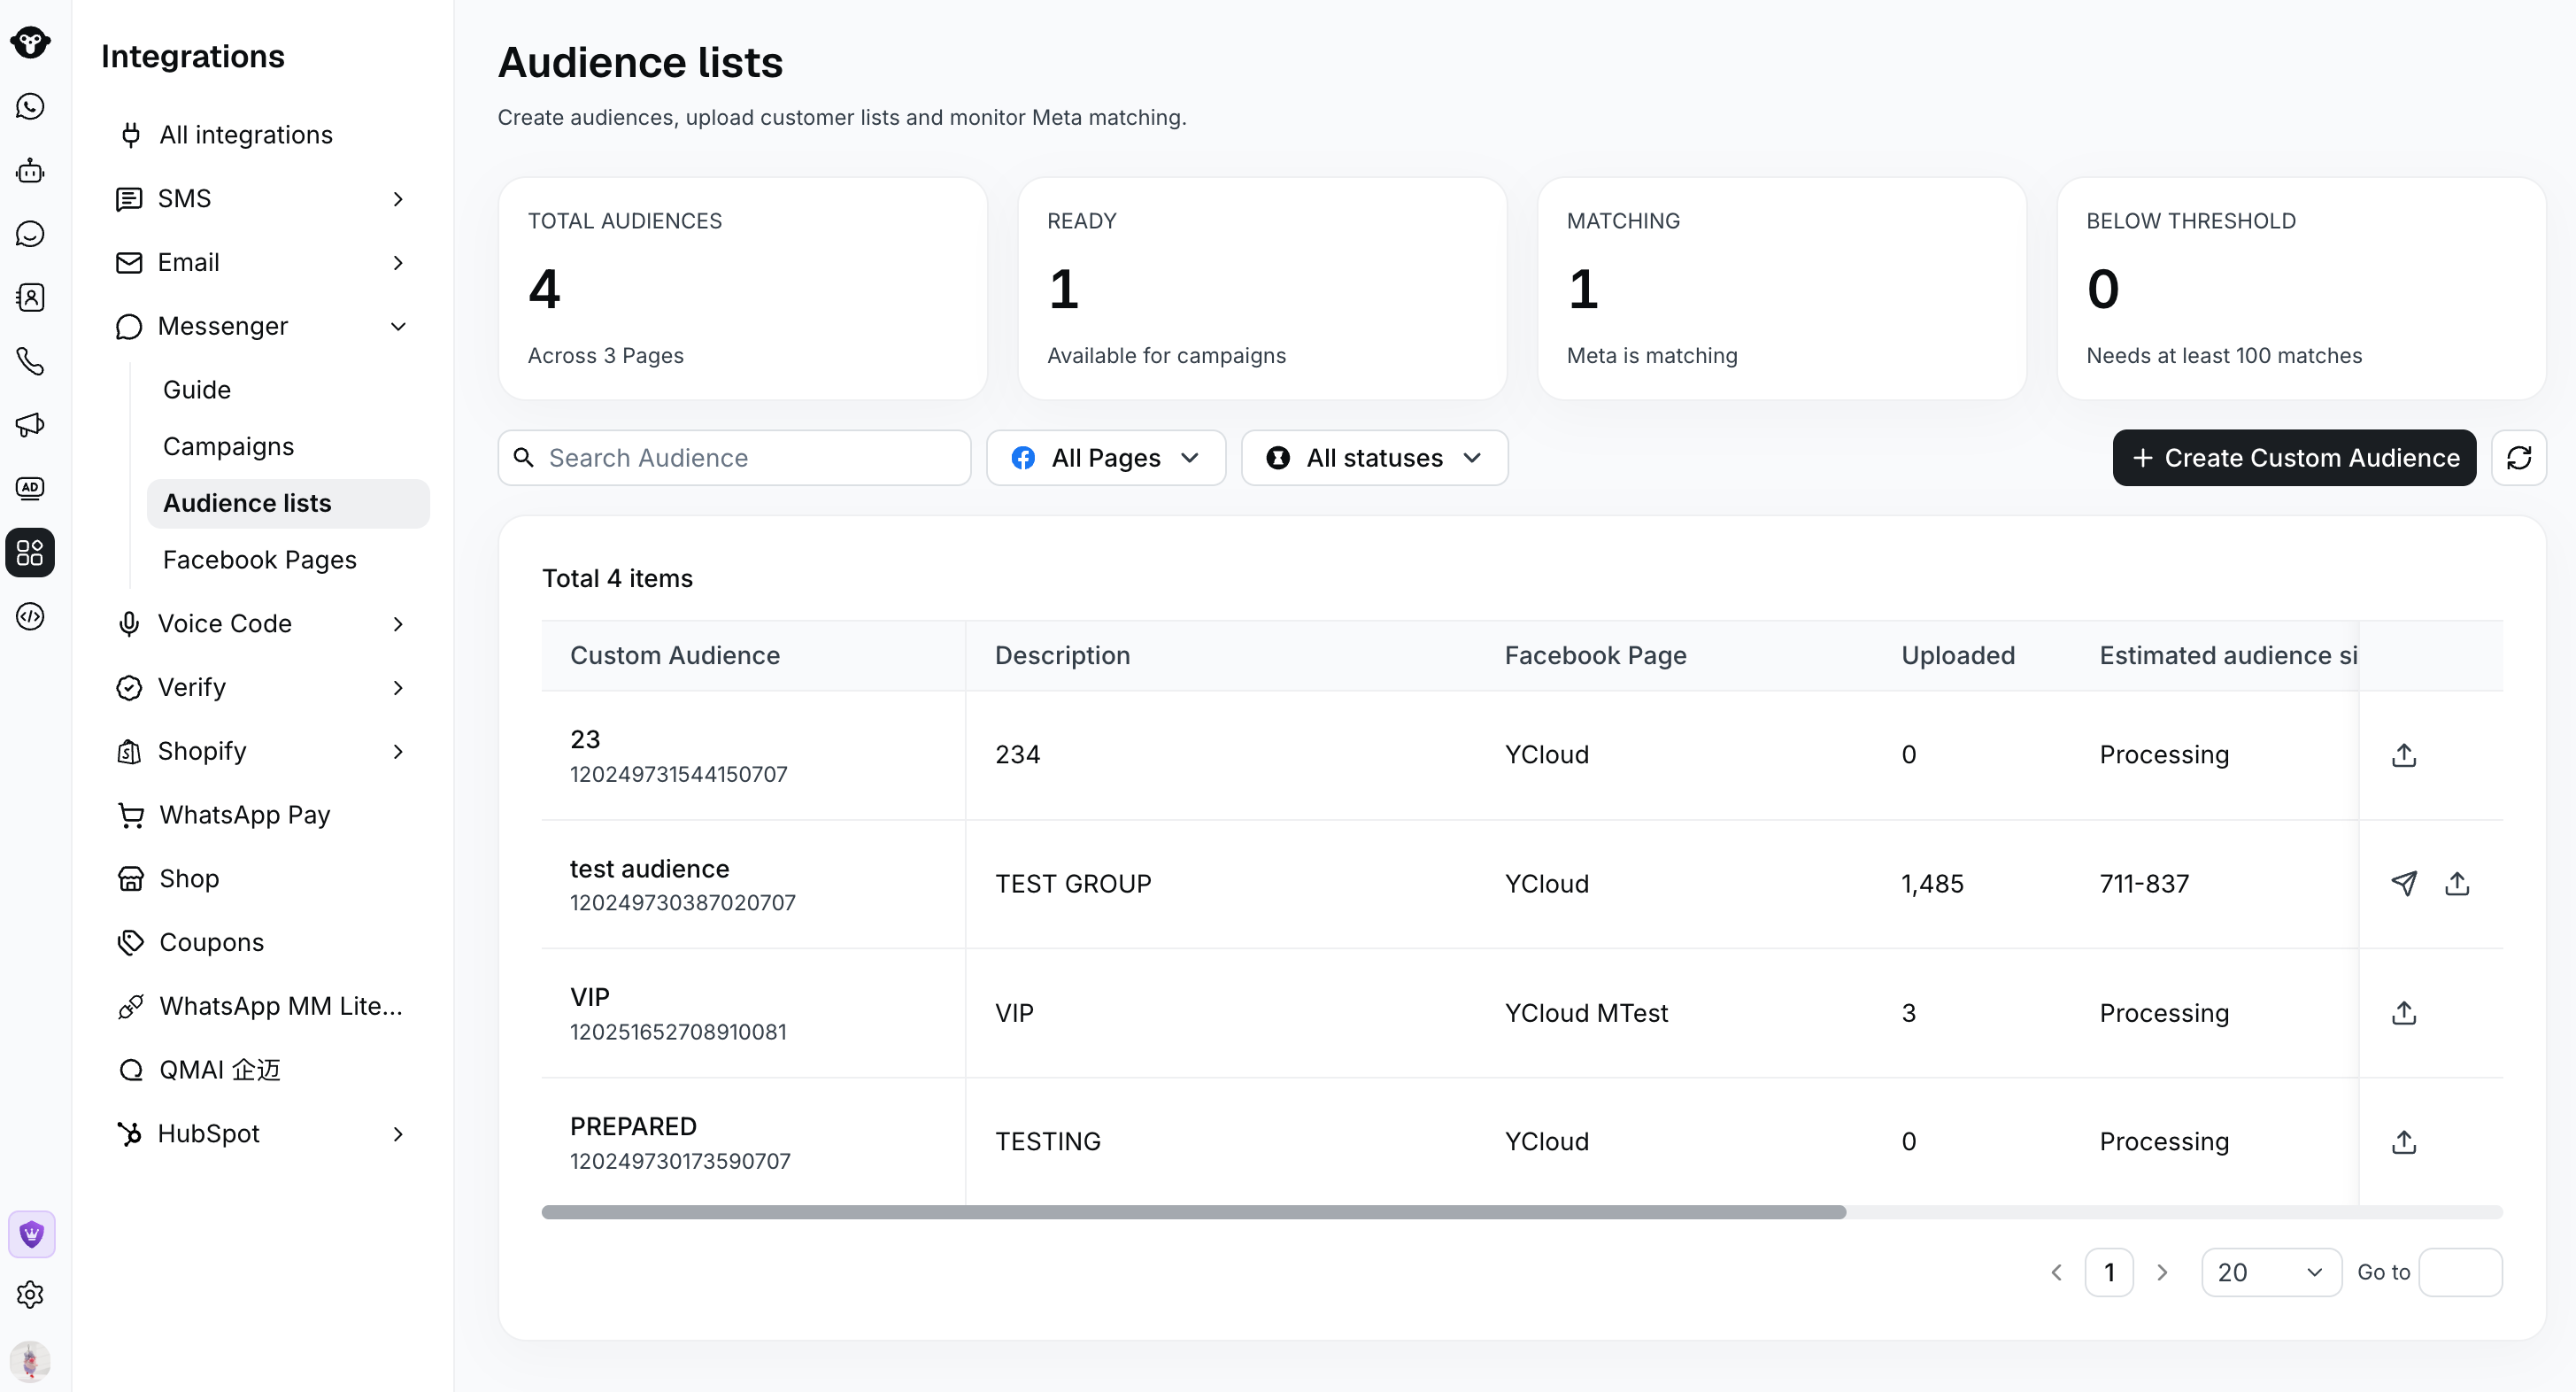This screenshot has height=1392, width=2576.
Task: Open Coupons in sidebar
Action: pyautogui.click(x=263, y=942)
